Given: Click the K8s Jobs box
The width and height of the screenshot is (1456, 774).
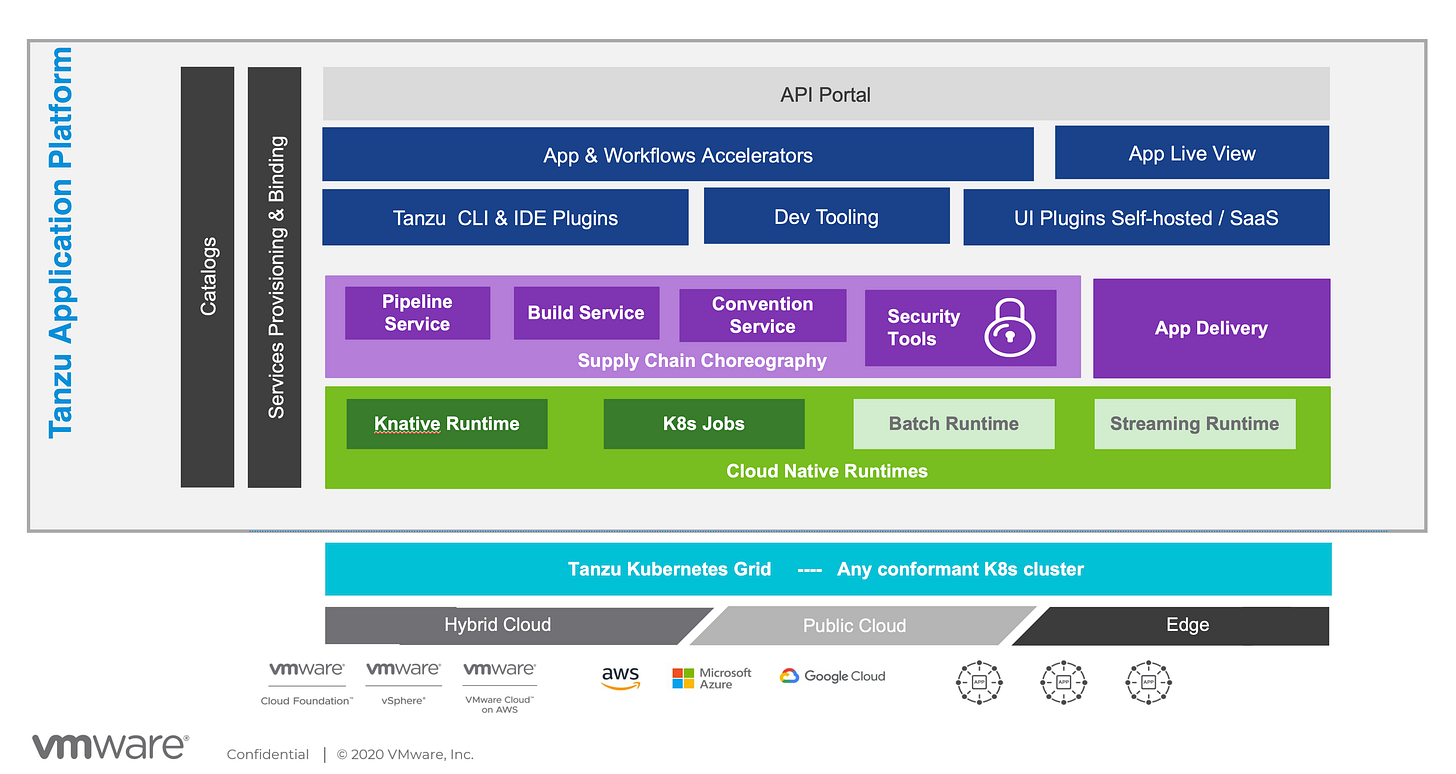Looking at the screenshot, I should (704, 424).
